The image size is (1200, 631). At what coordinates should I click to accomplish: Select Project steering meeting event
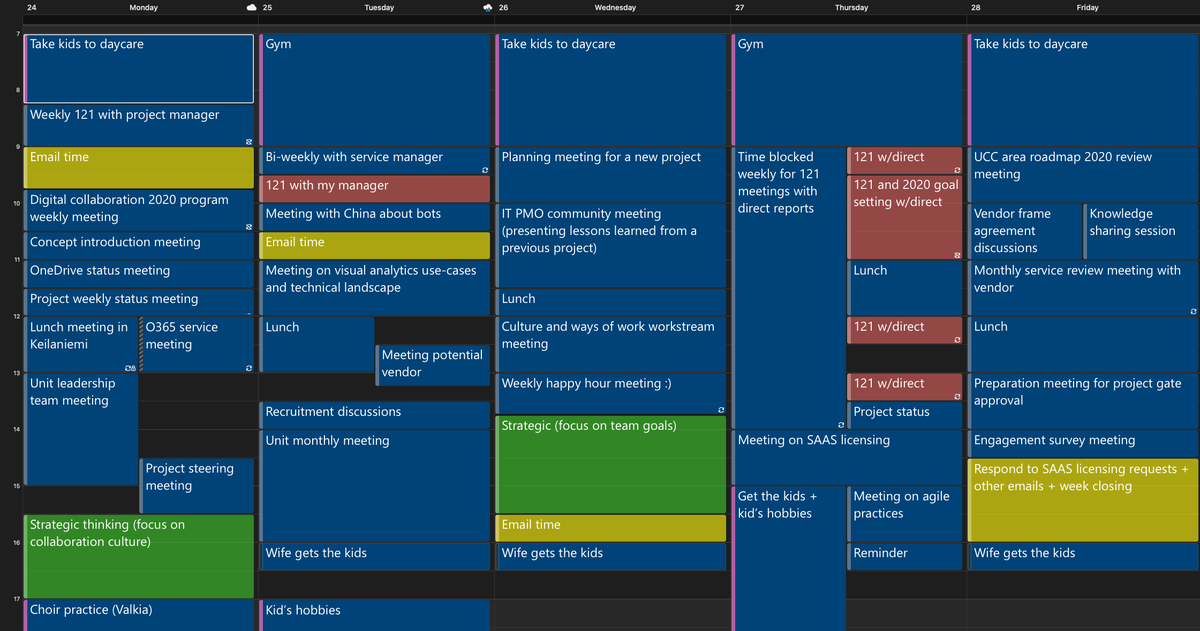click(x=197, y=485)
